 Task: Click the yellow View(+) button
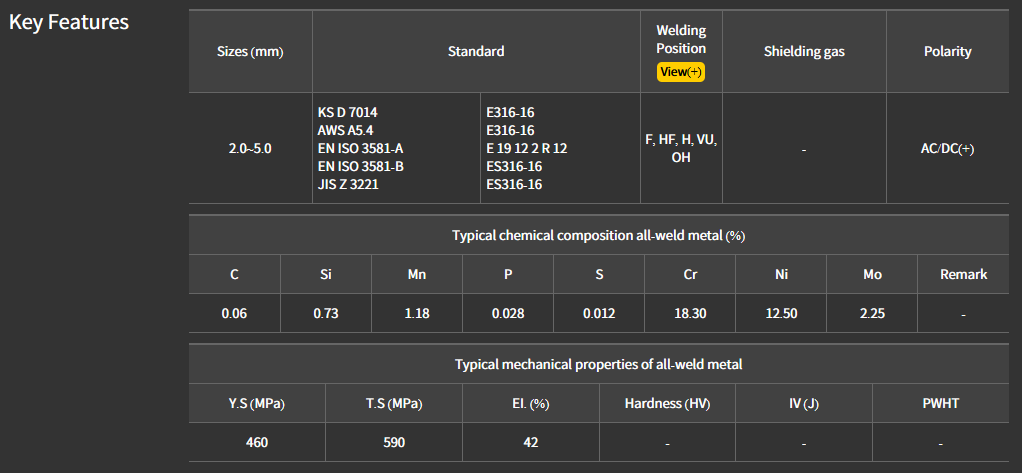pyautogui.click(x=681, y=72)
